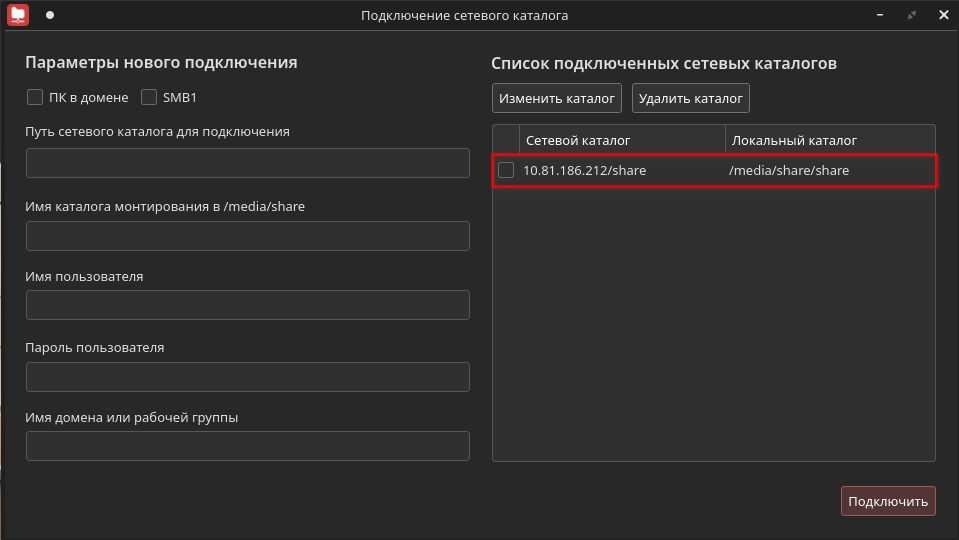Close the network catalog connection window
This screenshot has height=540, width=959.
(943, 15)
